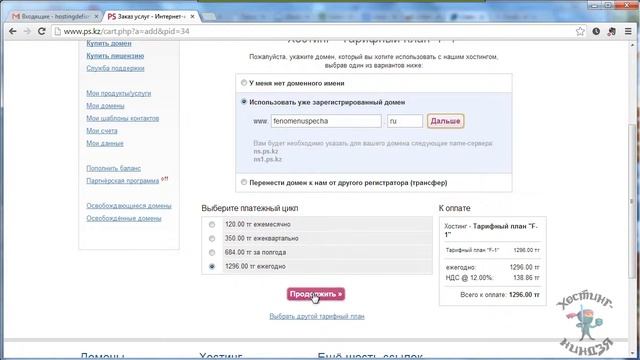Click the 'Продолжить »' button

[316, 294]
